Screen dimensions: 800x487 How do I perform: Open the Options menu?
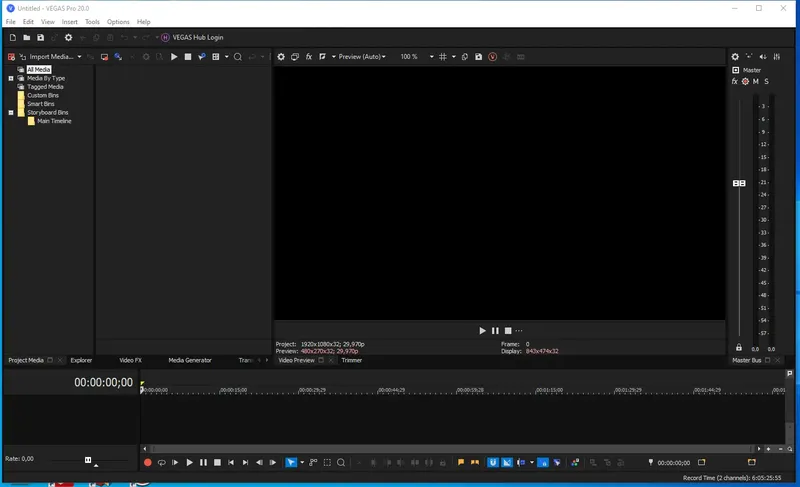tap(118, 22)
